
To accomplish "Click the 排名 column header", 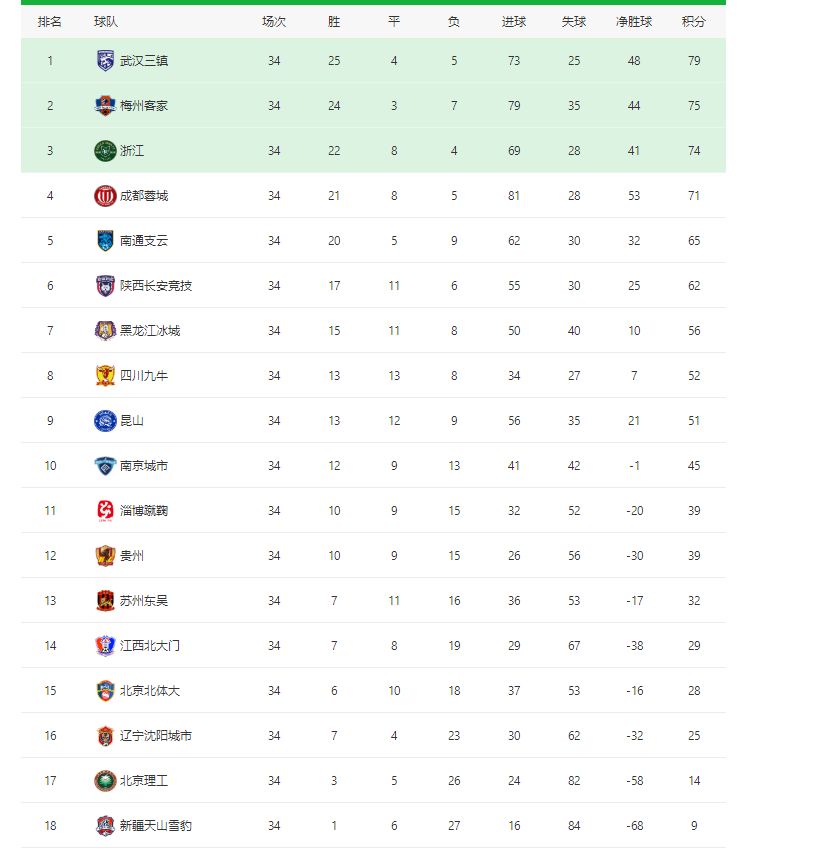I will point(49,22).
